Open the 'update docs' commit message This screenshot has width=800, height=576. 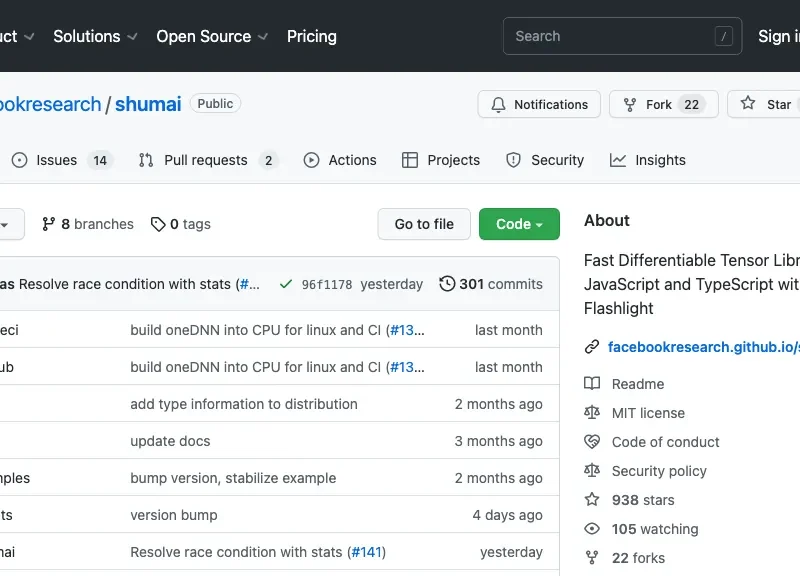[x=170, y=441]
